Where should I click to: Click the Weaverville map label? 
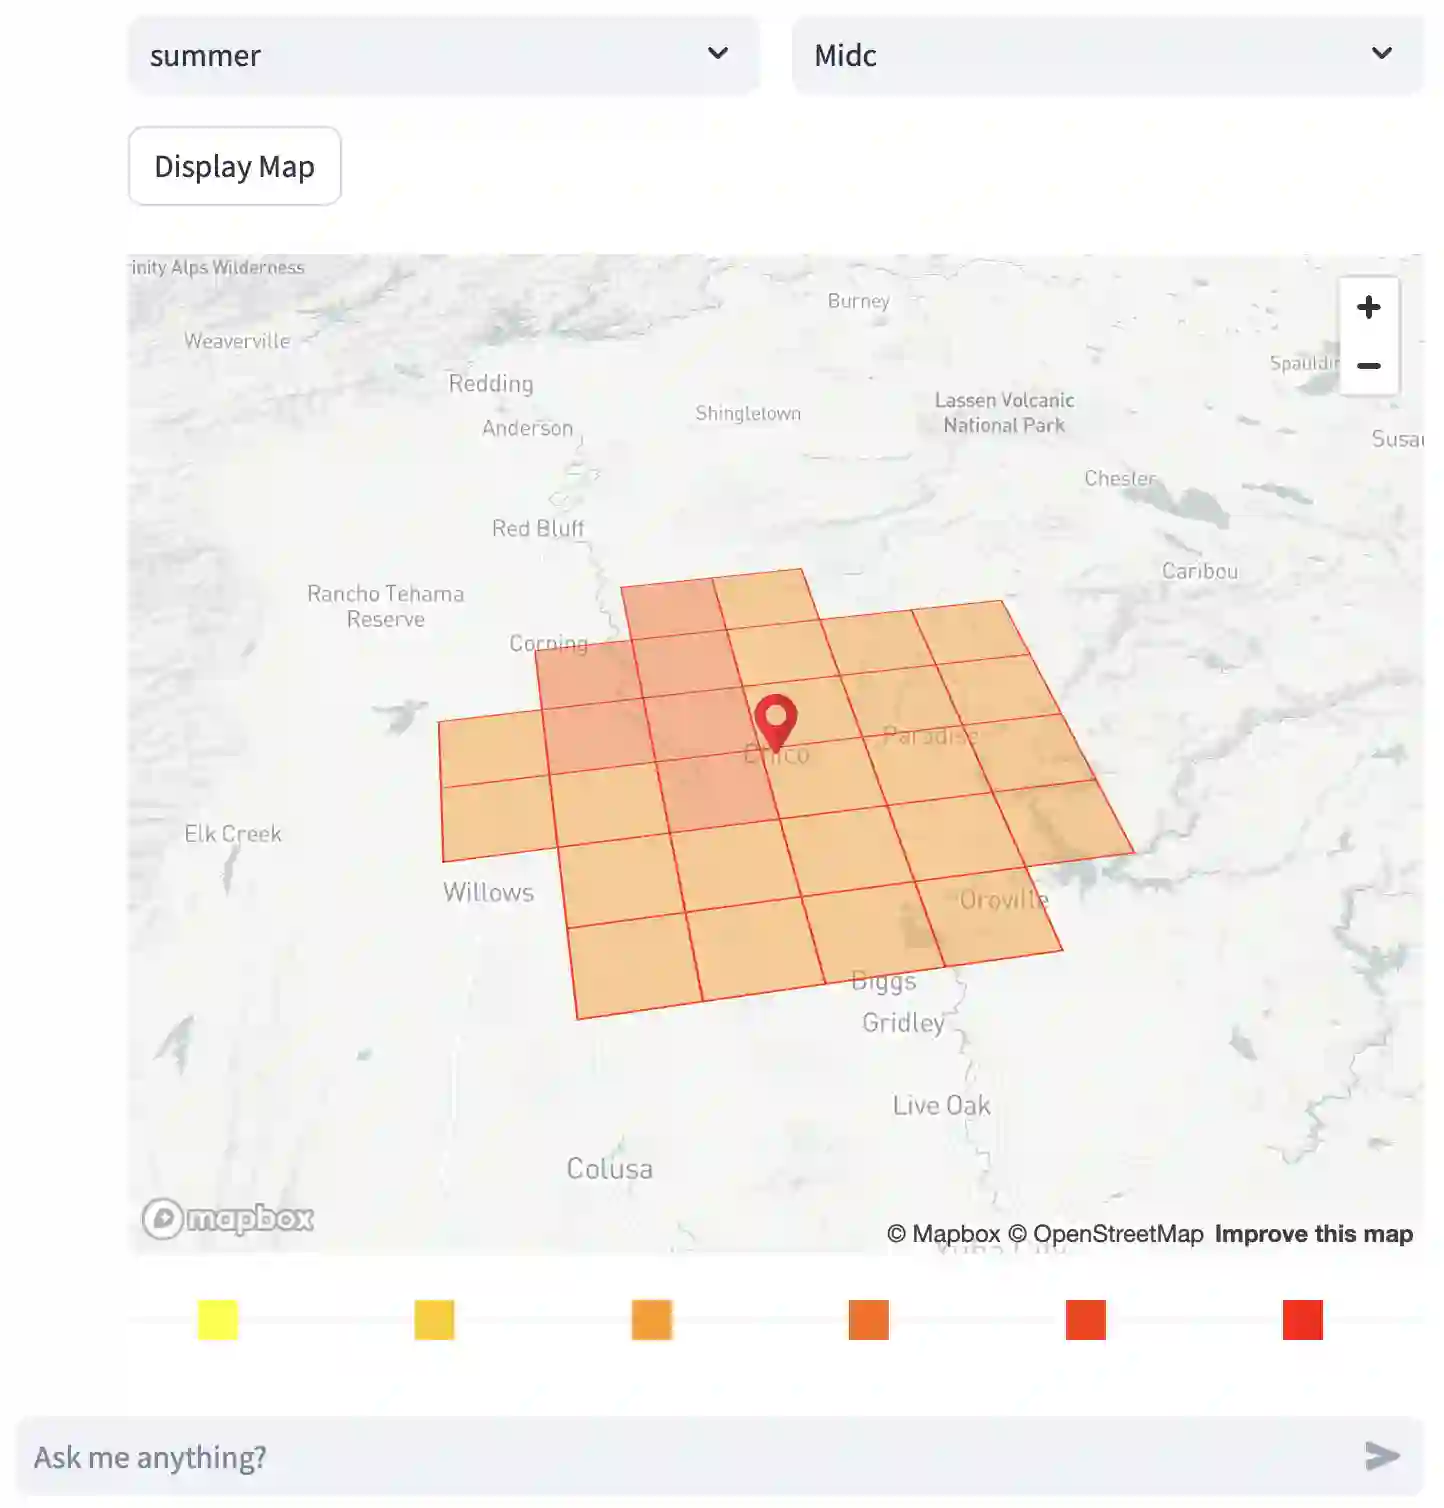[237, 341]
